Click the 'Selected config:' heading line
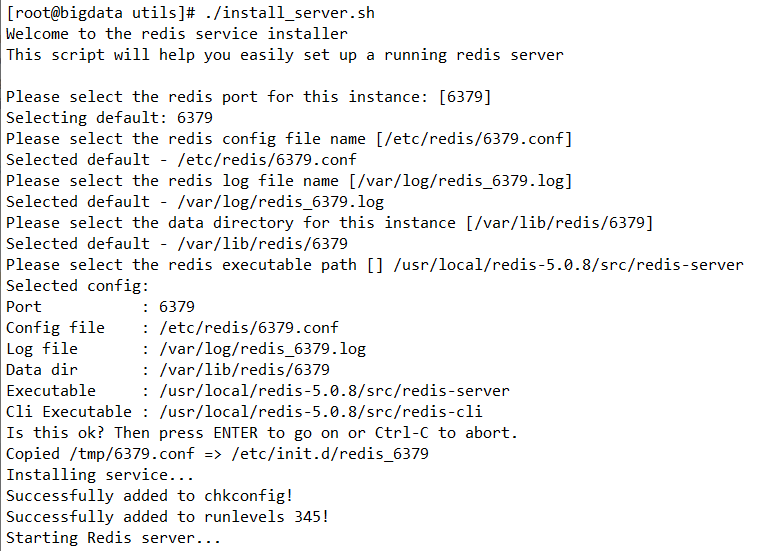 click(77, 285)
